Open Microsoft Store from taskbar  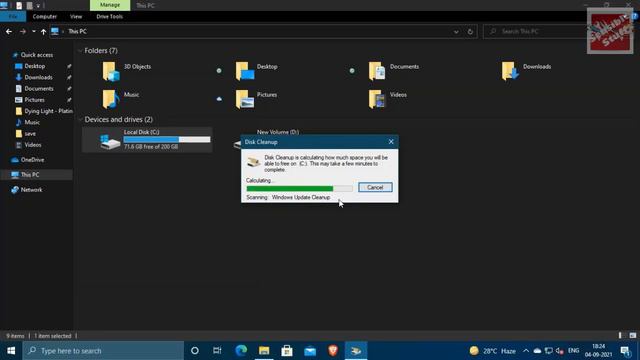(x=287, y=351)
